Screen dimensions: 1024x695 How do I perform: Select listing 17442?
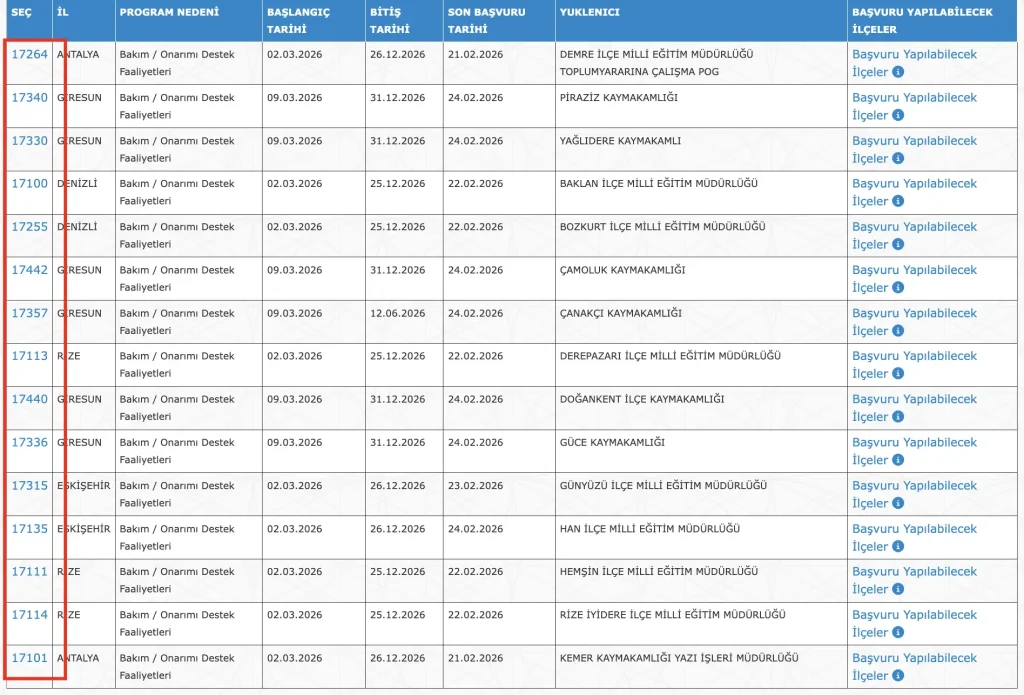(29, 270)
